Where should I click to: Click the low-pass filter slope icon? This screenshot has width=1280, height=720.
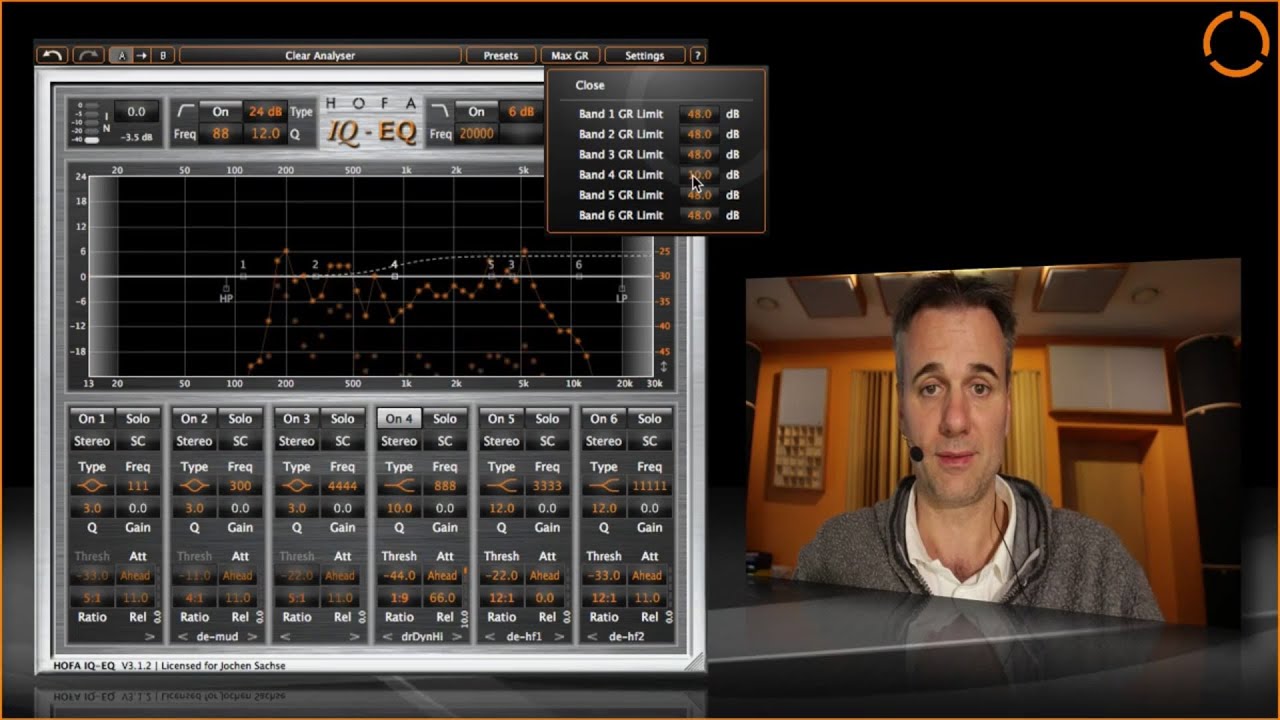pyautogui.click(x=441, y=112)
